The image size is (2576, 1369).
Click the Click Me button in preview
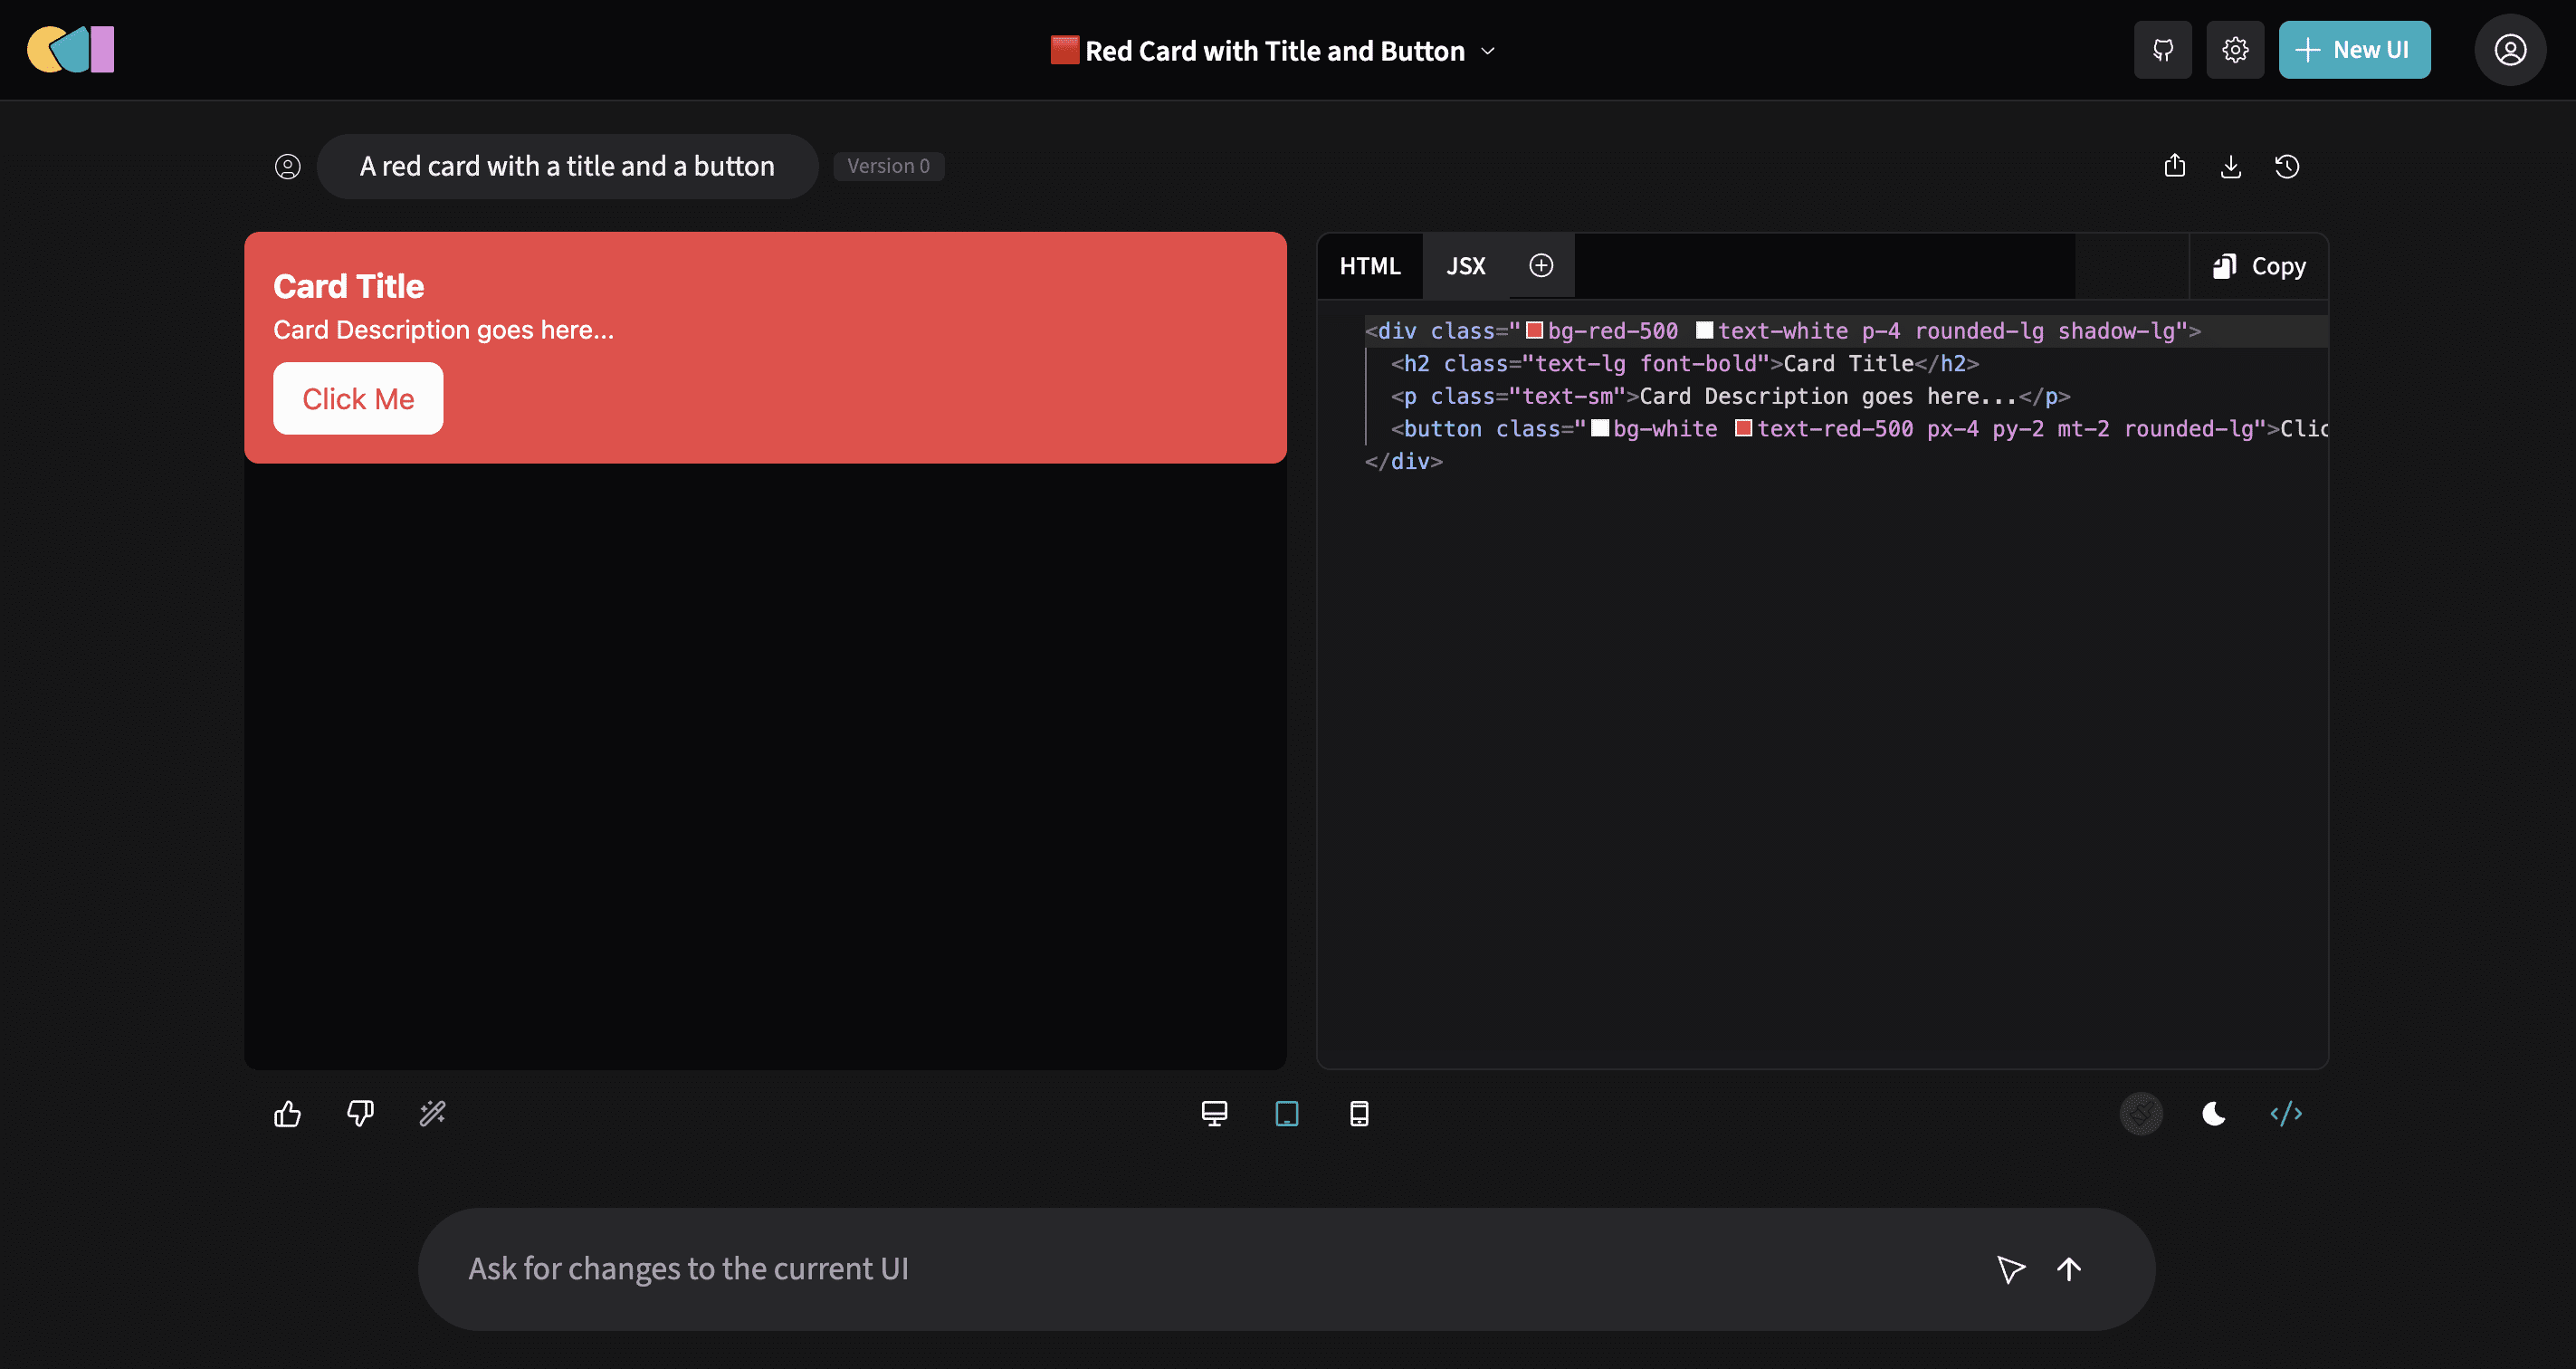tap(358, 398)
